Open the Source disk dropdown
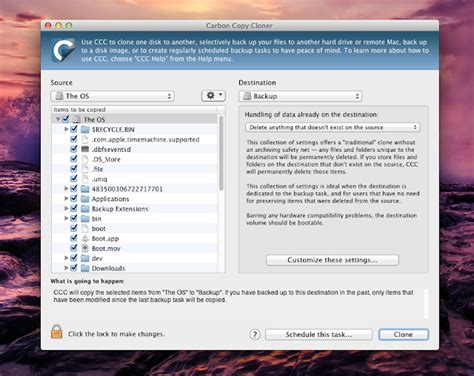This screenshot has height=376, width=474. 112,96
